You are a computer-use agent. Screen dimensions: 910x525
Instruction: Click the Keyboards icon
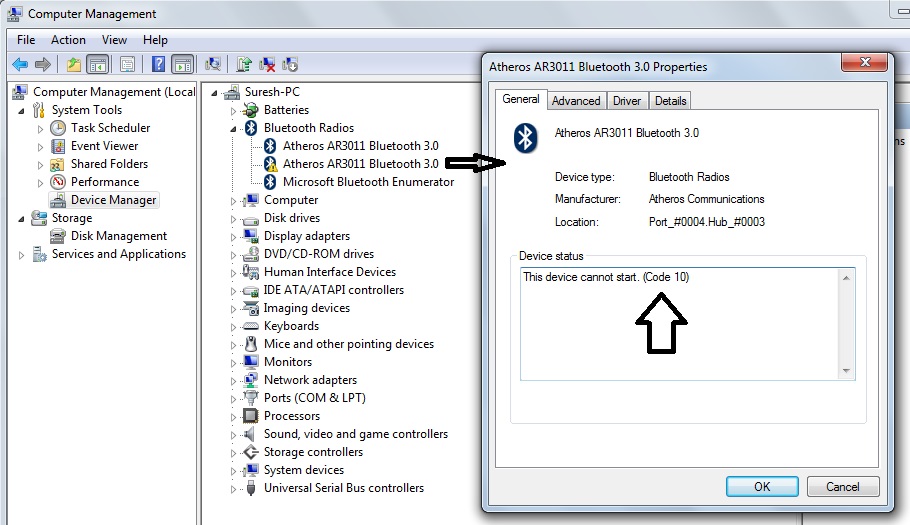coord(251,325)
